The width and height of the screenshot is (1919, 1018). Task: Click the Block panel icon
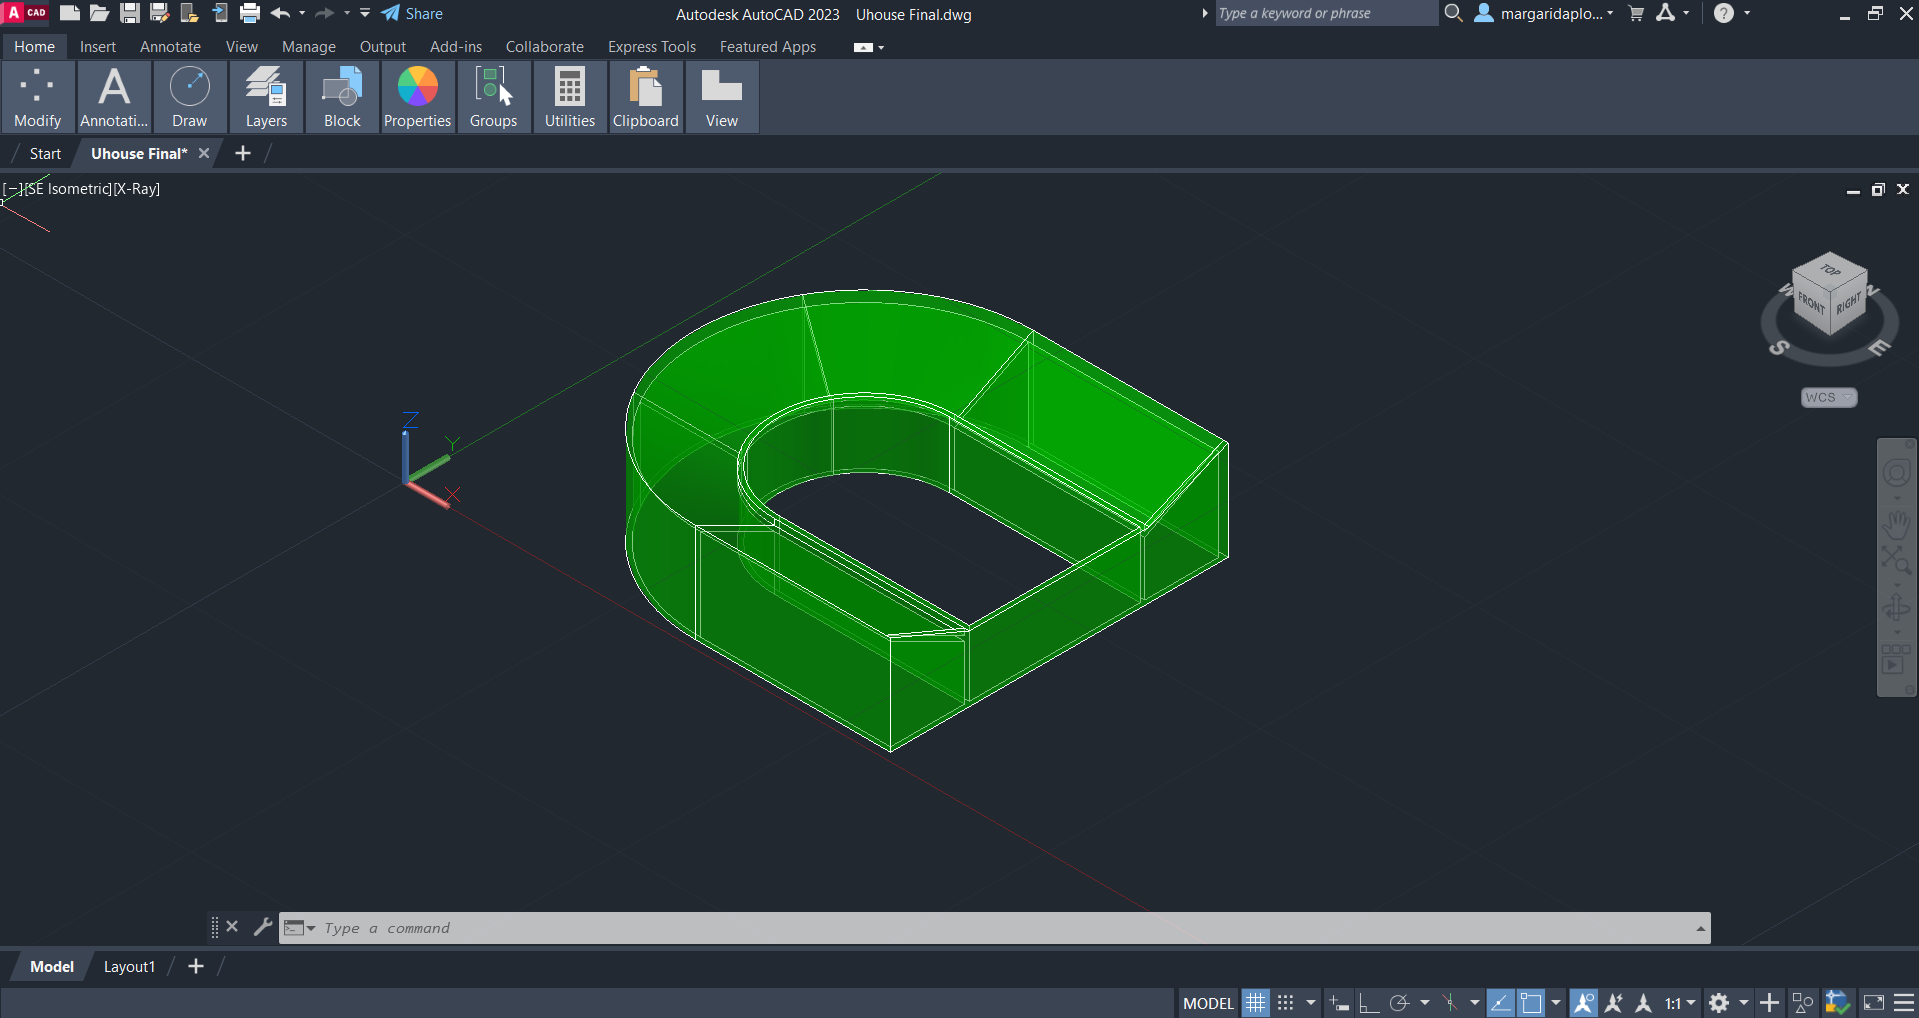[342, 97]
